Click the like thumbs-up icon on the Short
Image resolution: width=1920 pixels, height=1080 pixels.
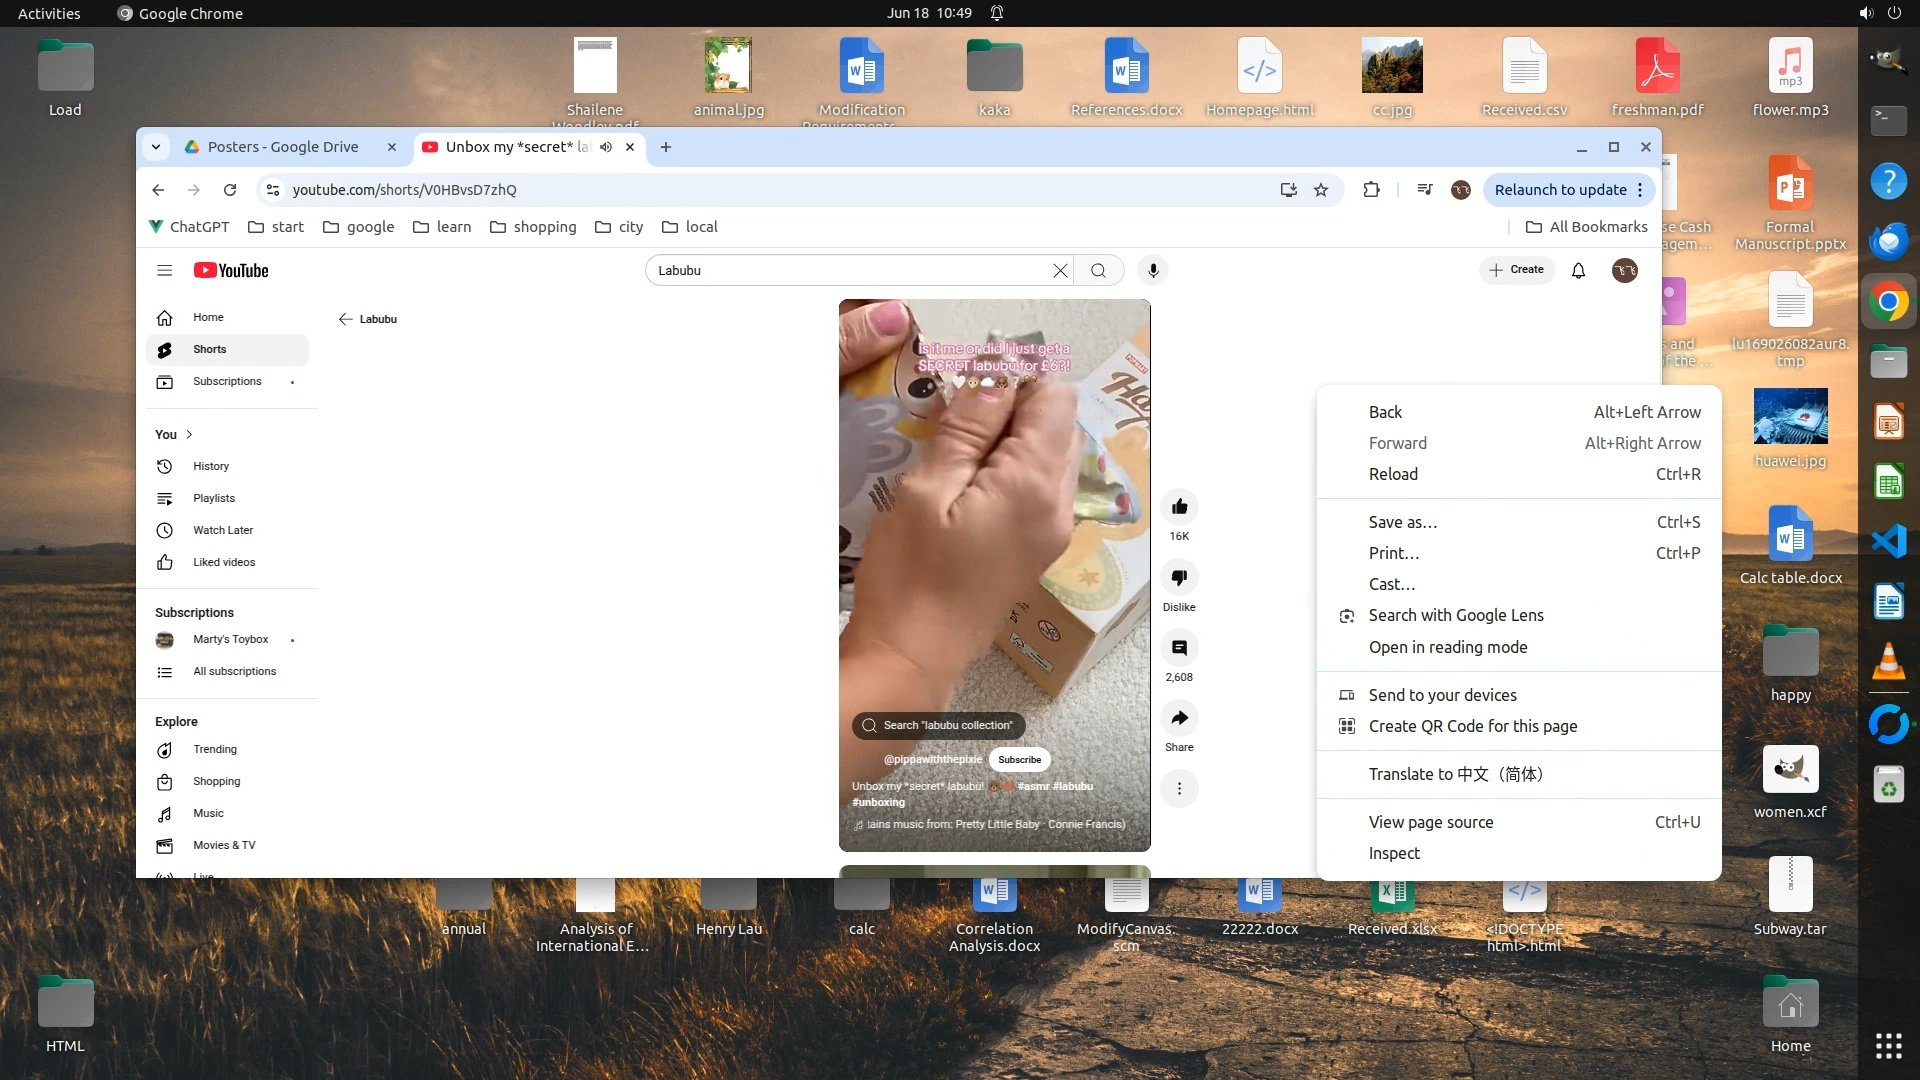click(x=1179, y=507)
